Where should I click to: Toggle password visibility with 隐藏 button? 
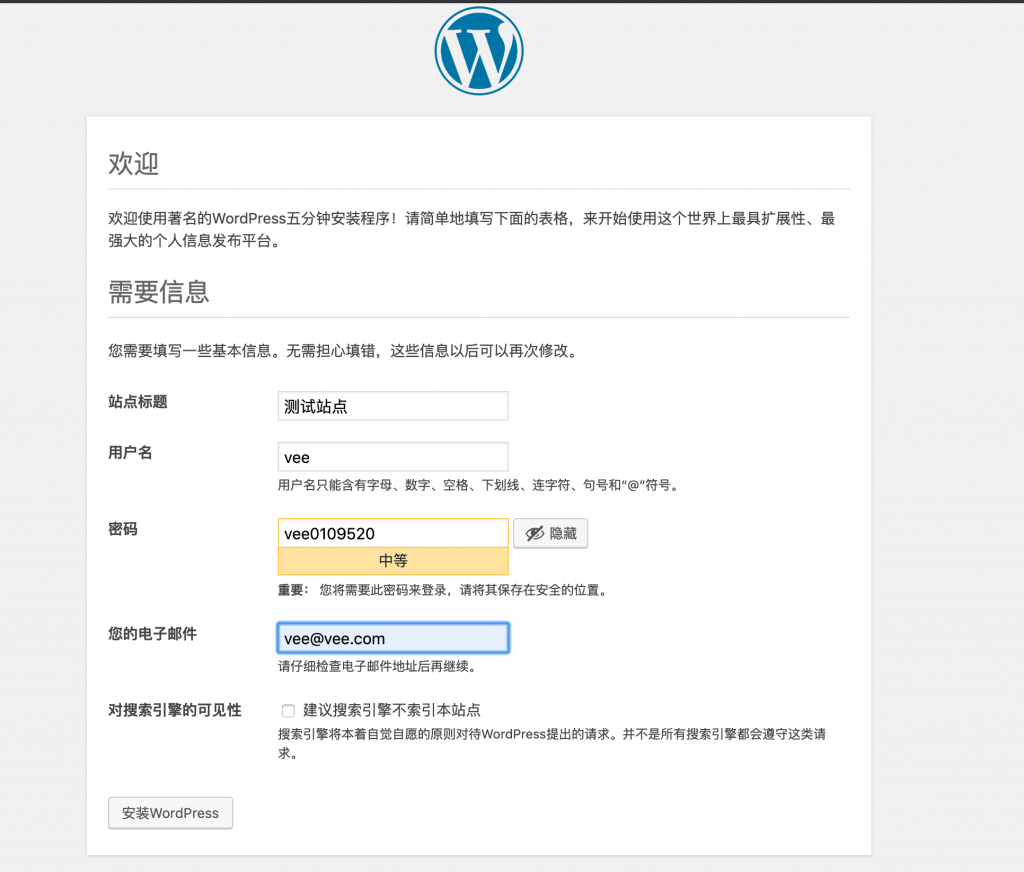[x=551, y=533]
